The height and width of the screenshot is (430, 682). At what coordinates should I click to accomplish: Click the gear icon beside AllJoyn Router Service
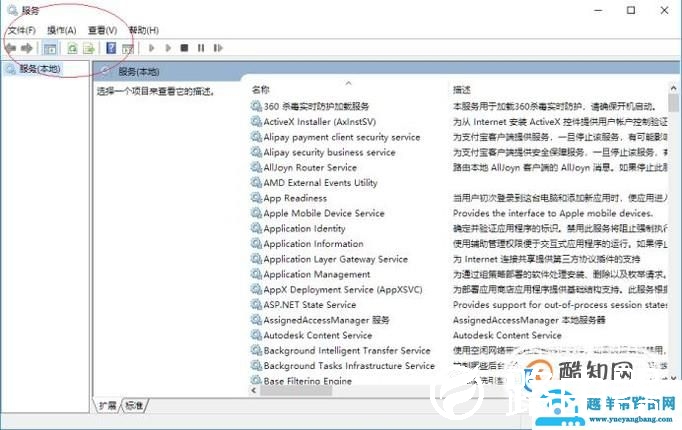click(256, 167)
